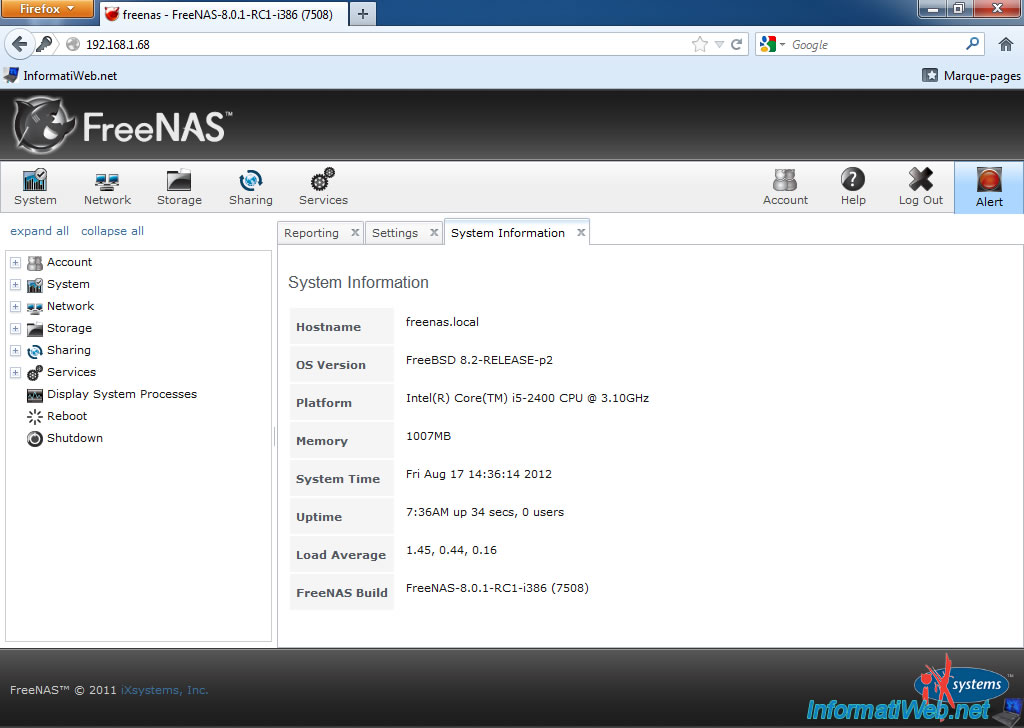Click the FreeNAS-8.0.1-RC1-i386 (7508) build value
The width and height of the screenshot is (1024, 728).
pyautogui.click(x=497, y=588)
